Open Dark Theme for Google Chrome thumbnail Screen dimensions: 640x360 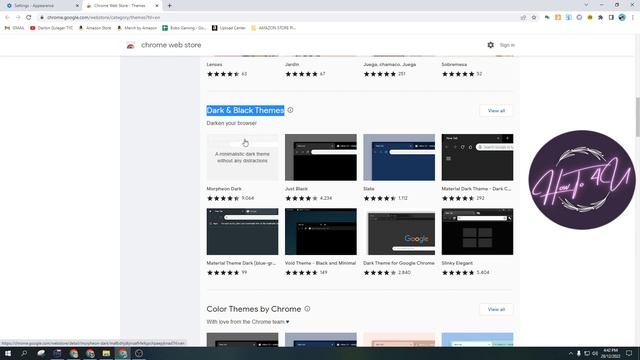(x=399, y=231)
